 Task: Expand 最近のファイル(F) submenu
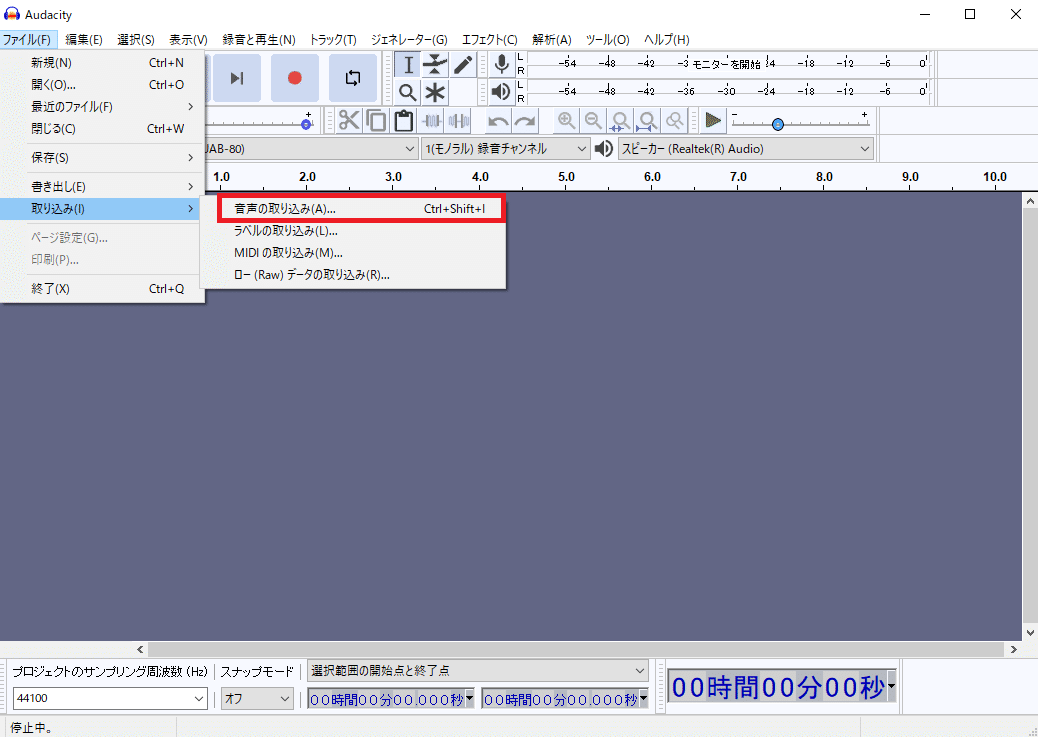coord(103,106)
